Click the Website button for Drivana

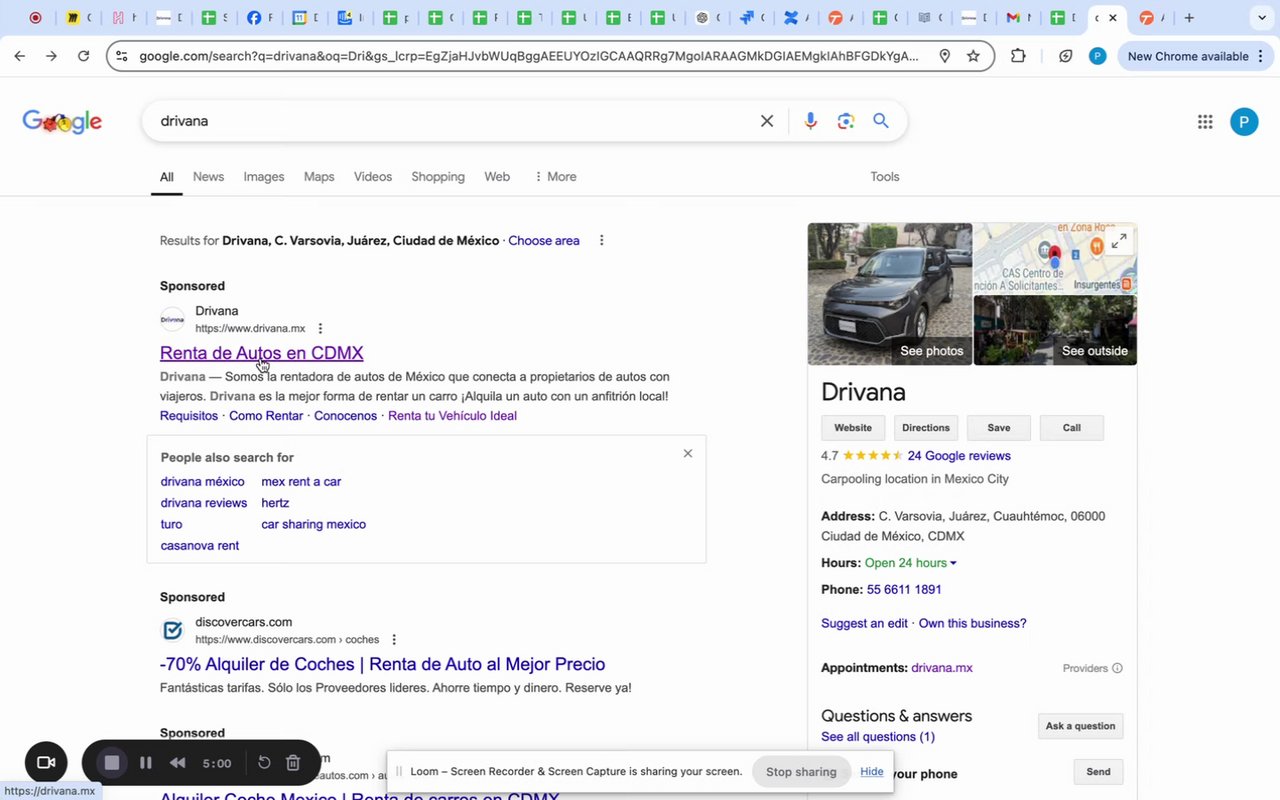853,428
